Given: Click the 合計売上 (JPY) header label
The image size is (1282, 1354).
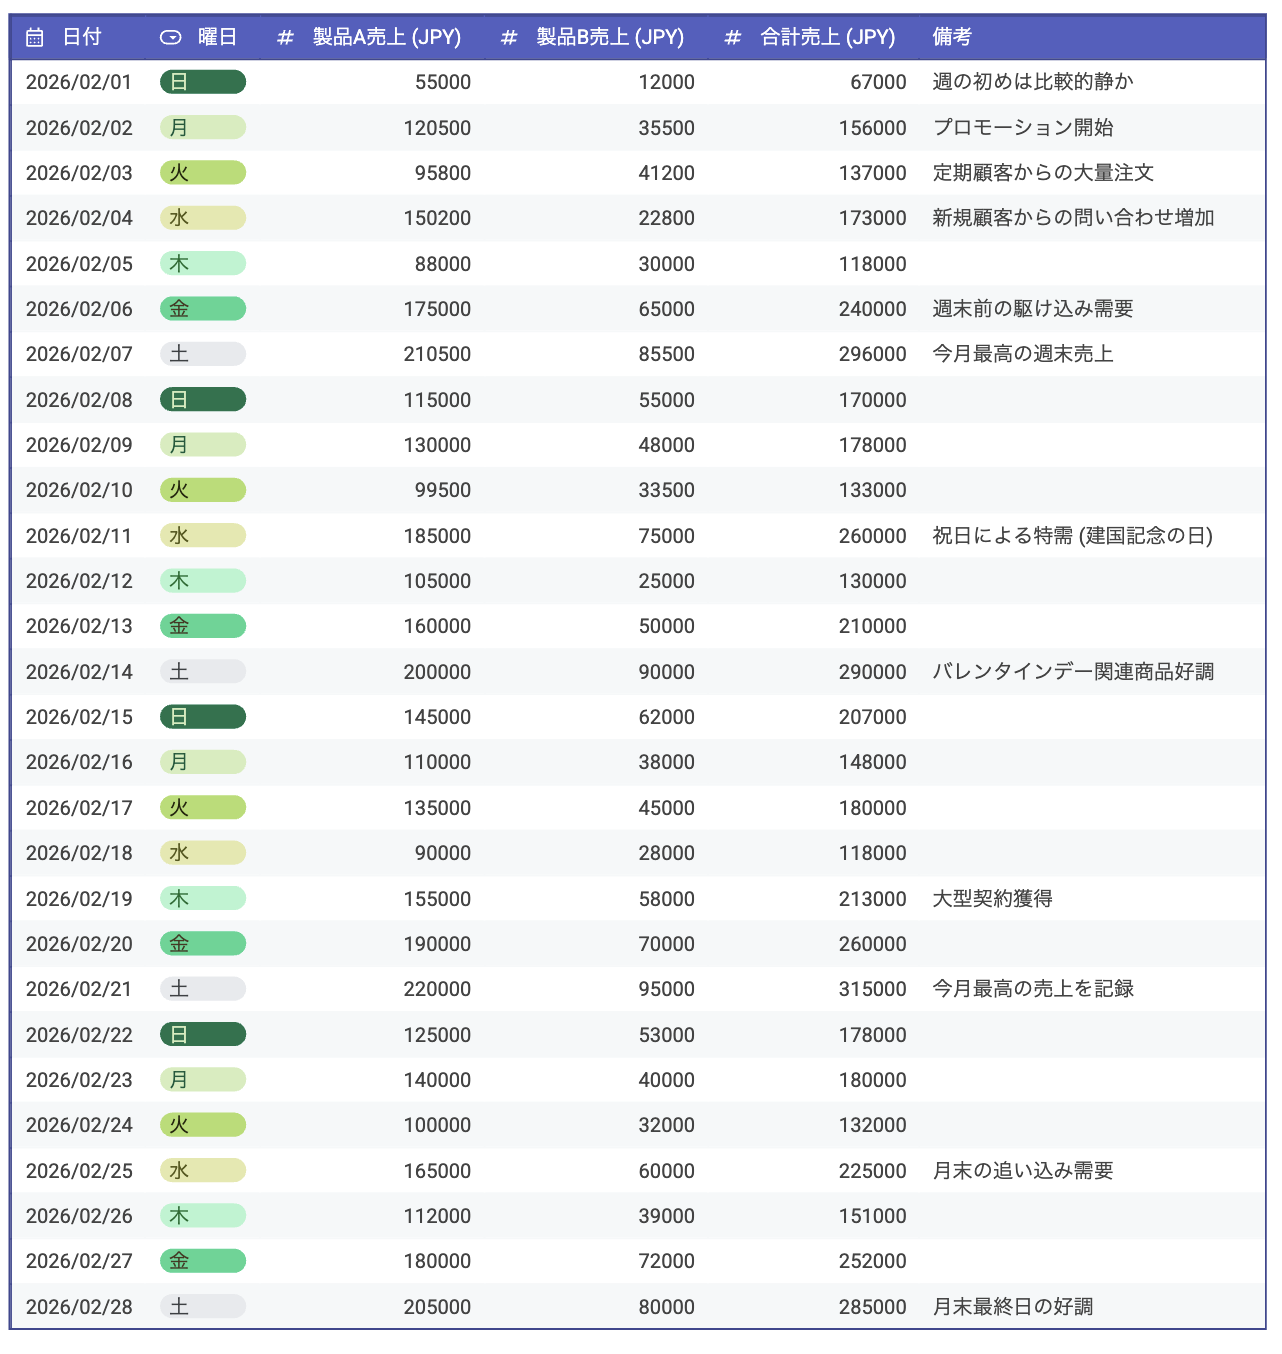Looking at the screenshot, I should coord(830,37).
